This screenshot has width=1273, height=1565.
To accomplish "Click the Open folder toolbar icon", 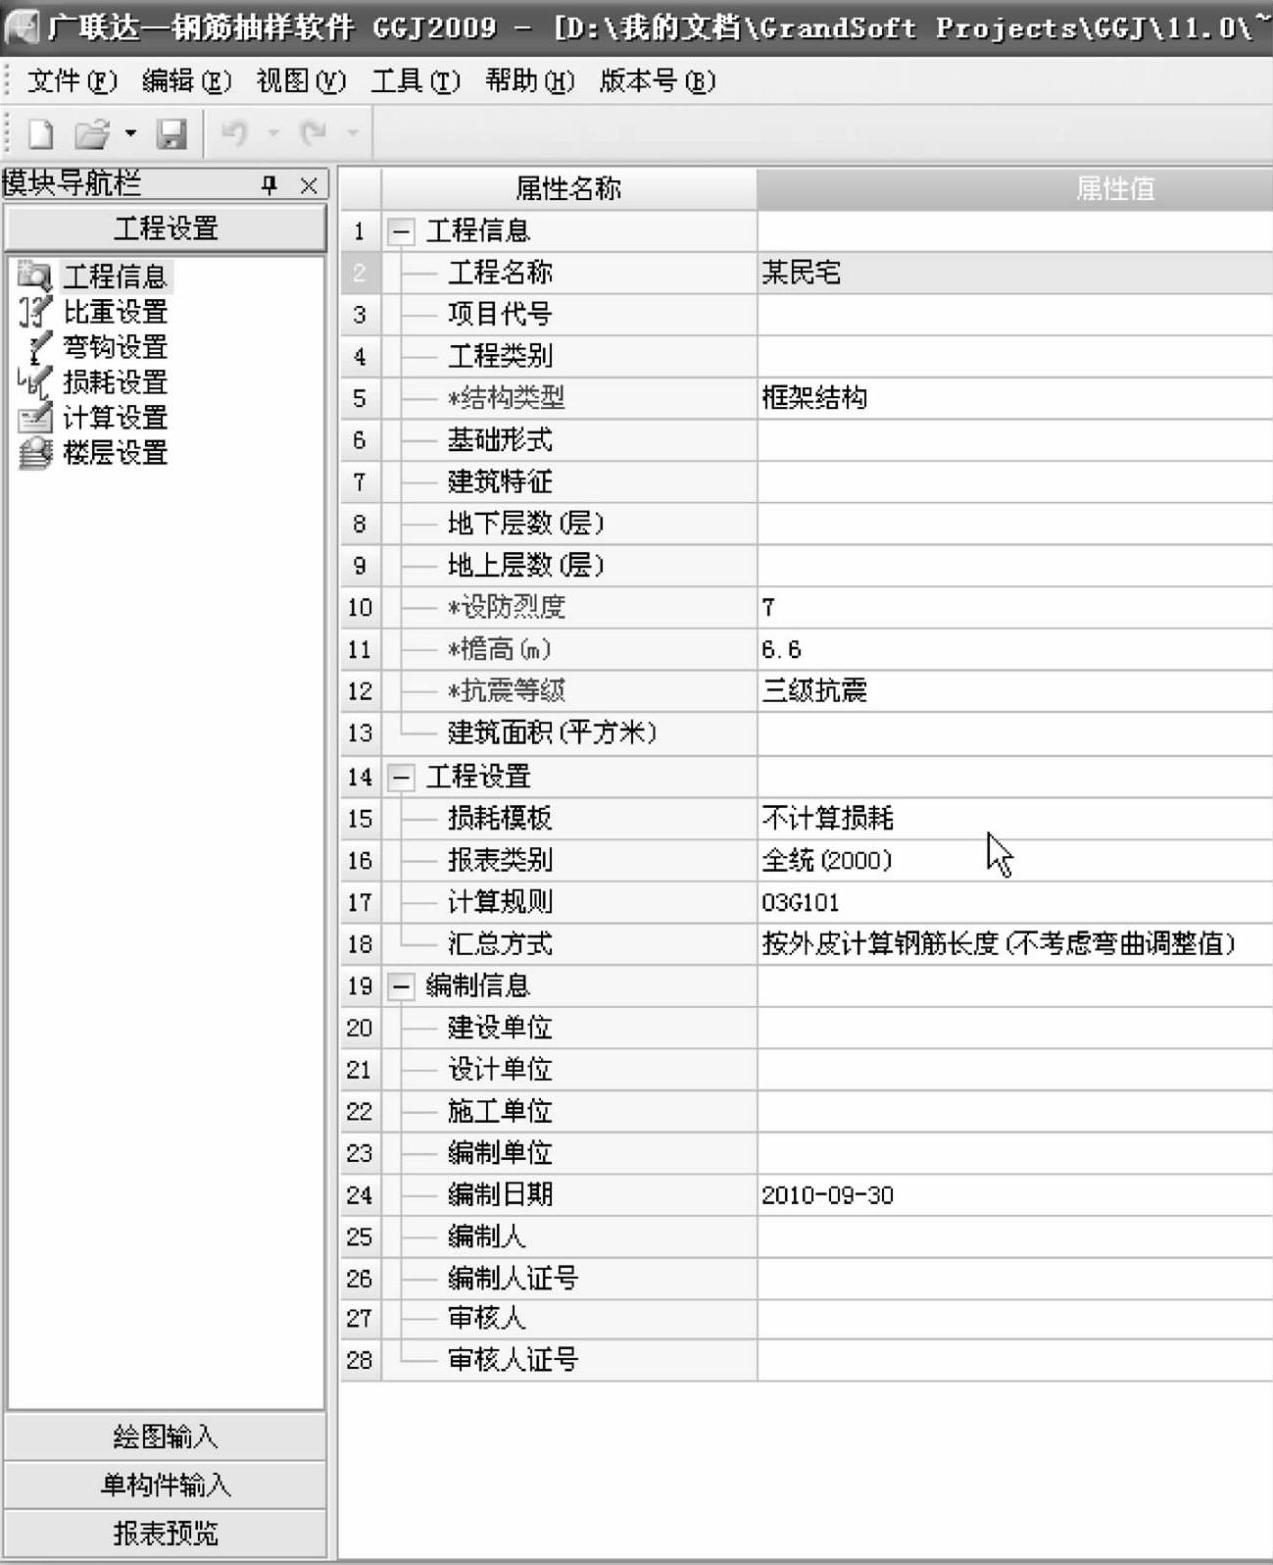I will coord(93,133).
